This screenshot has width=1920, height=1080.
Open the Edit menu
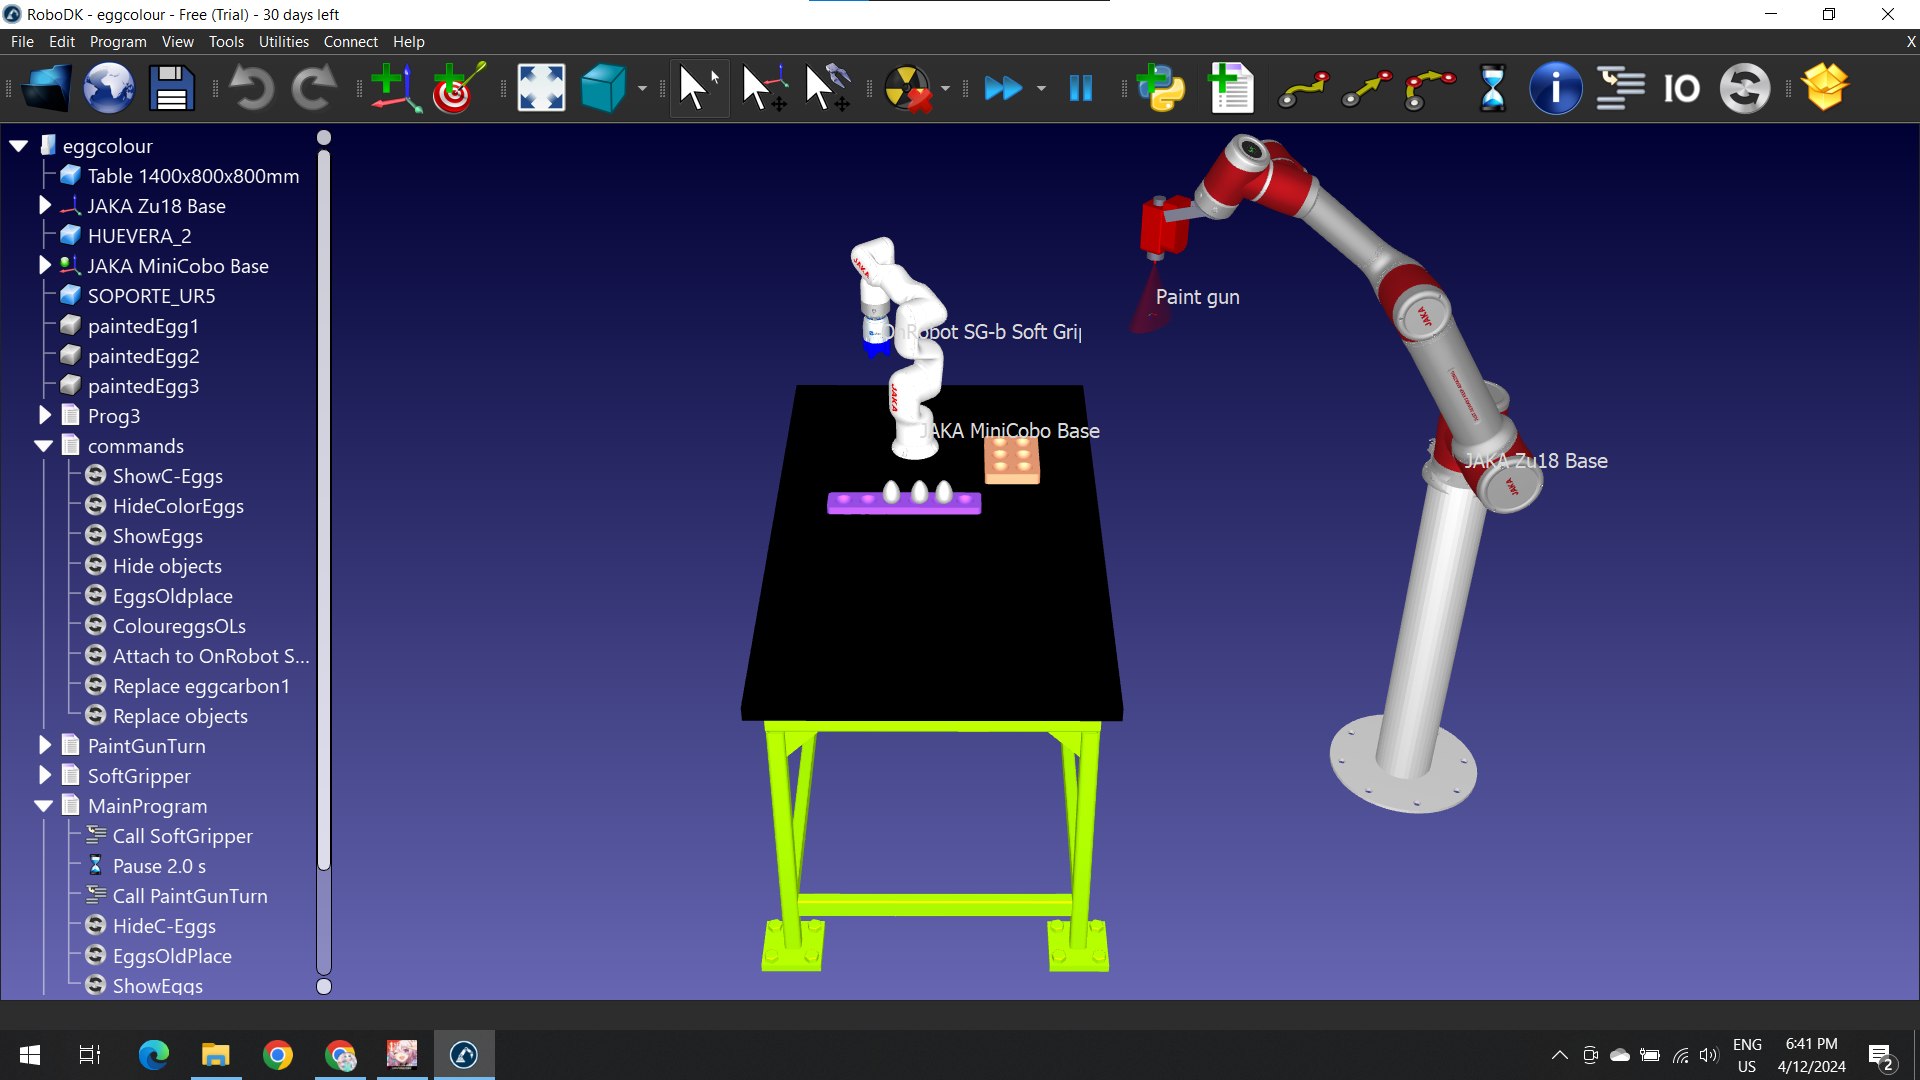tap(62, 42)
